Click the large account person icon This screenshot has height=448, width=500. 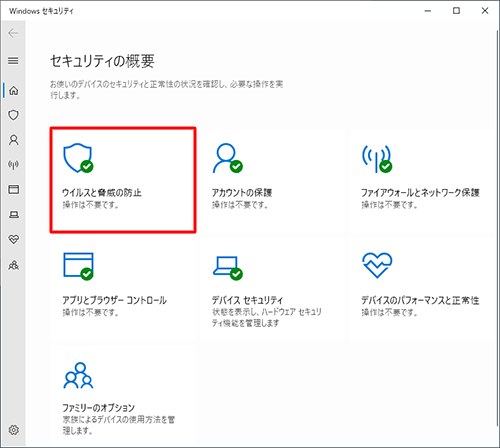coord(228,158)
